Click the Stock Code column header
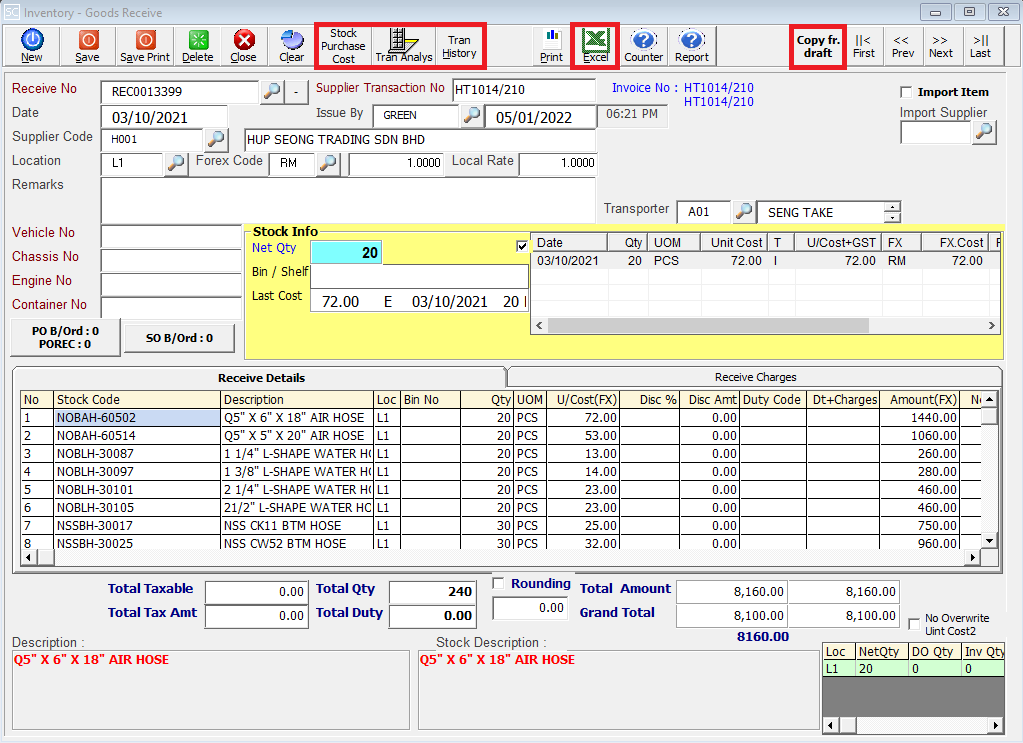This screenshot has height=743, width=1023. click(137, 399)
